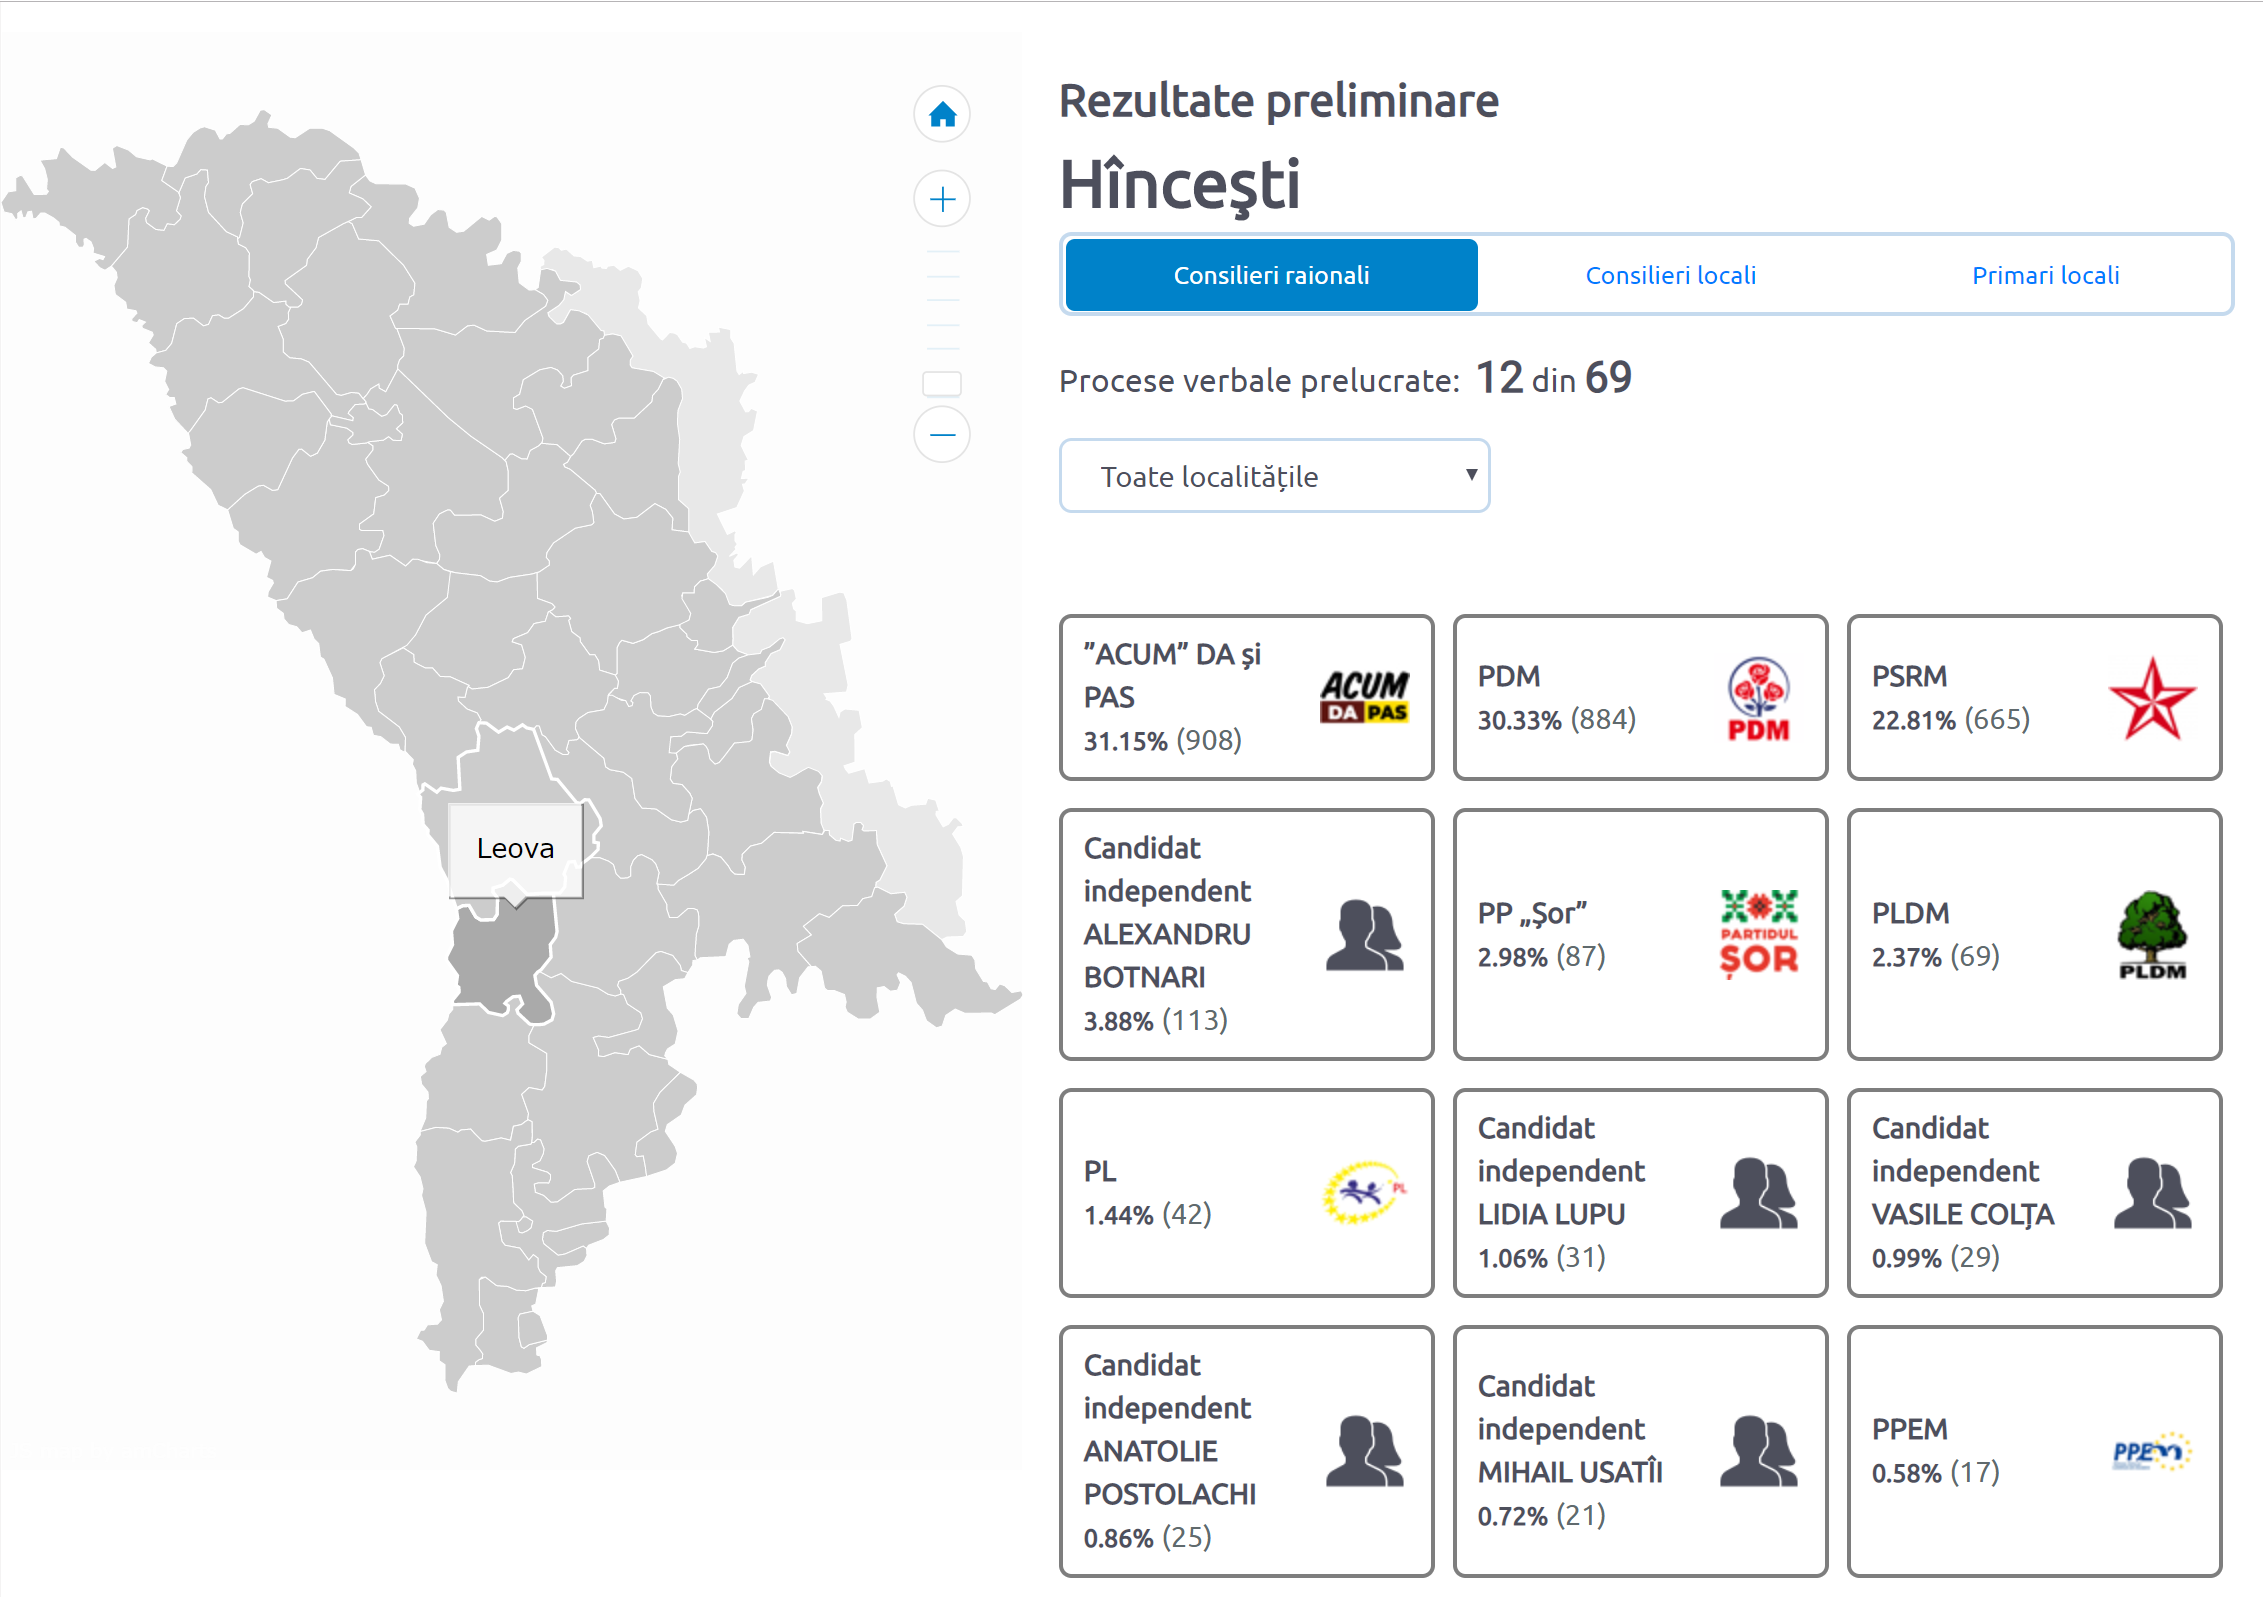
Task: Click the map home reset icon
Action: pyautogui.click(x=942, y=115)
